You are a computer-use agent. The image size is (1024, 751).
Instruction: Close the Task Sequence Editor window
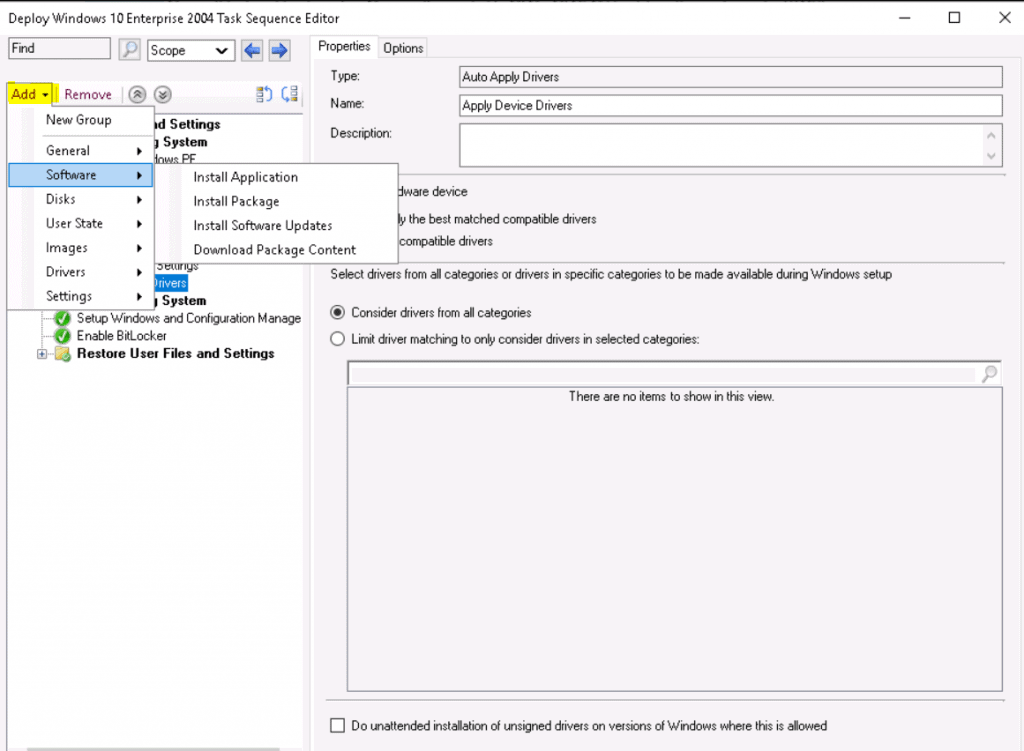pyautogui.click(x=1004, y=18)
